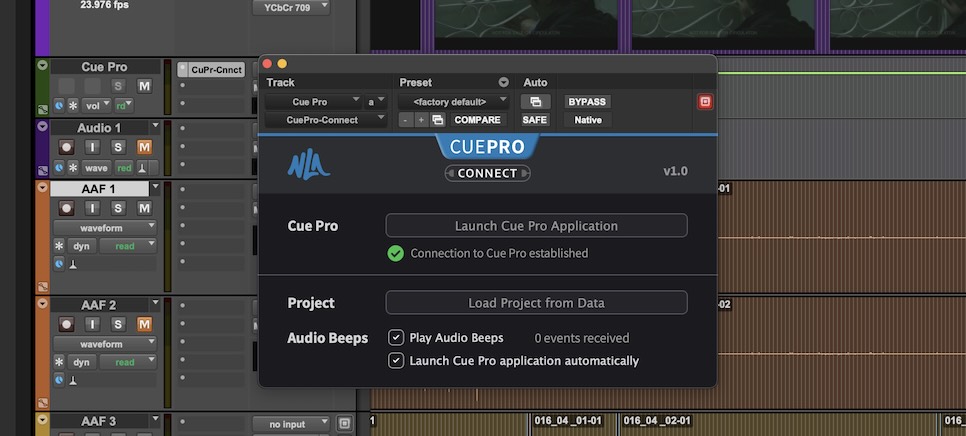Open the AAF 3 track name arrow menu
The image size is (966, 436).
(x=155, y=420)
